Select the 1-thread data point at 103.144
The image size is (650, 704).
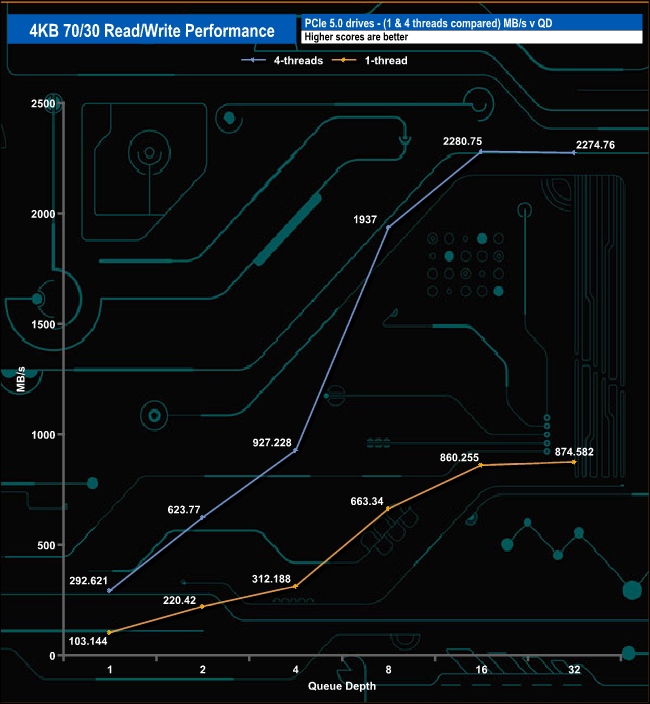tap(110, 633)
